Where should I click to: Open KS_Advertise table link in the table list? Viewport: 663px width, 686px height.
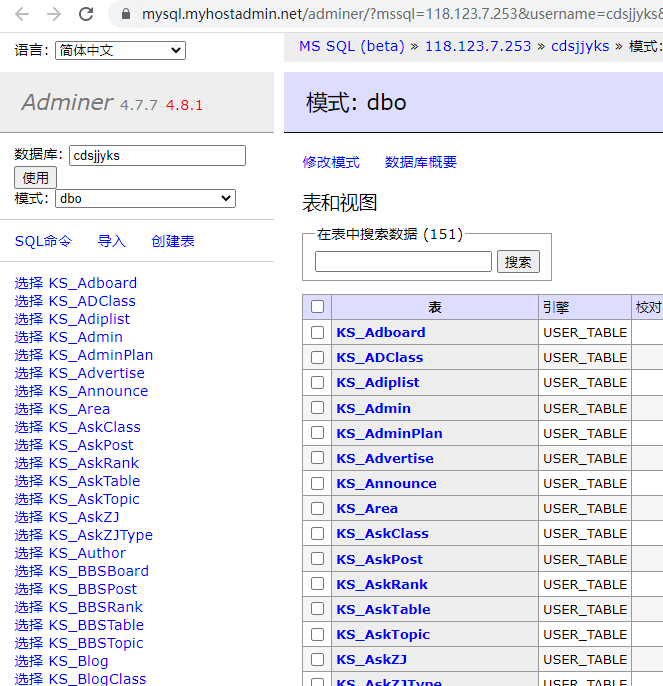point(385,458)
